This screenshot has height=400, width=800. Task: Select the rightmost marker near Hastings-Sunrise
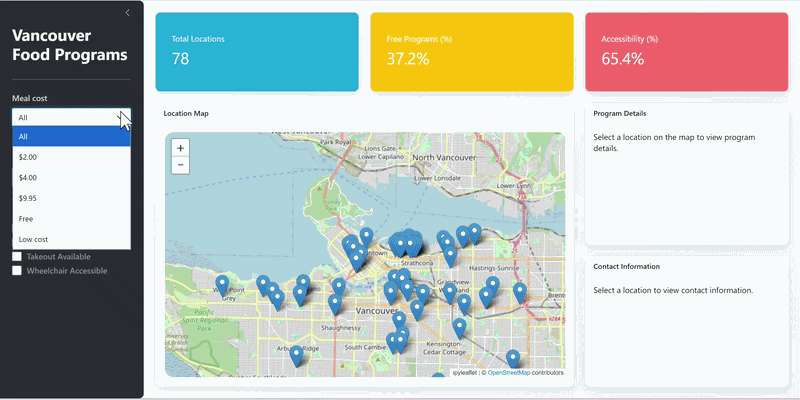click(519, 292)
